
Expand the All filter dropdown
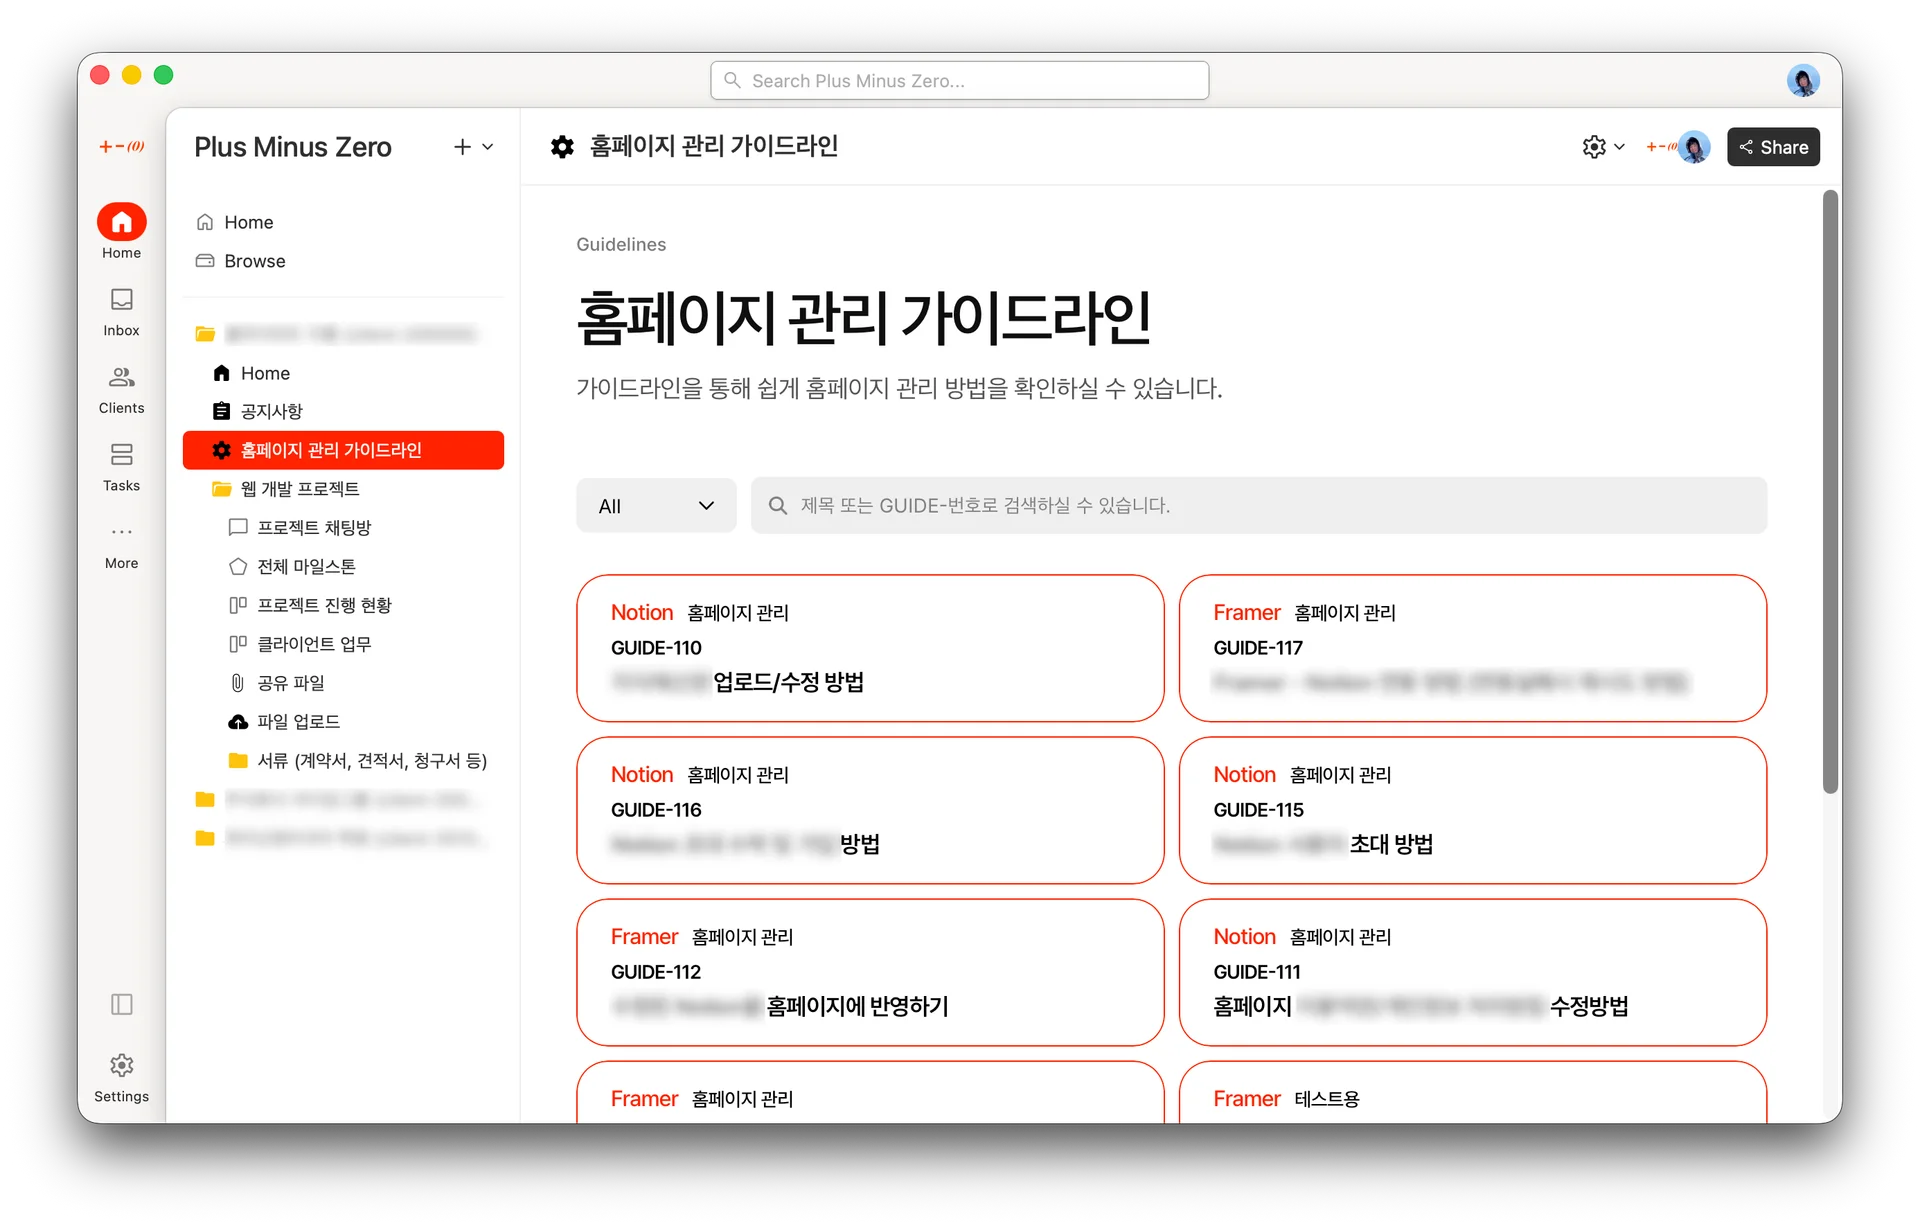(656, 506)
